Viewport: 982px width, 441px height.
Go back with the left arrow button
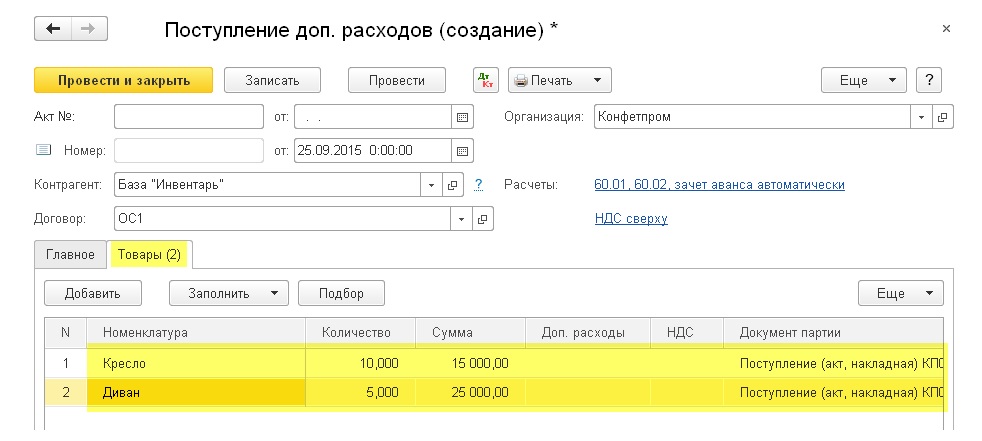(53, 29)
